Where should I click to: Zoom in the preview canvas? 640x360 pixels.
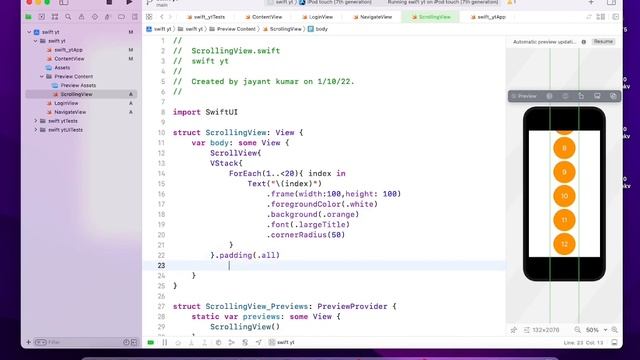point(615,330)
